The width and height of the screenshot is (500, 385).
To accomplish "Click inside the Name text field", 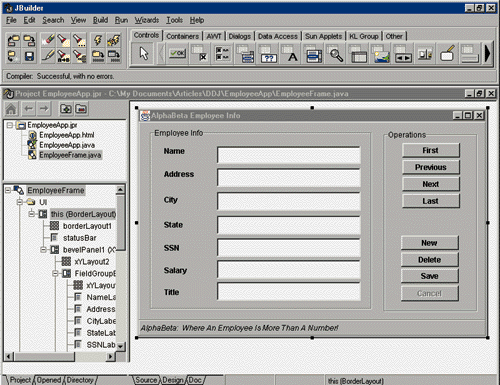I will click(289, 155).
